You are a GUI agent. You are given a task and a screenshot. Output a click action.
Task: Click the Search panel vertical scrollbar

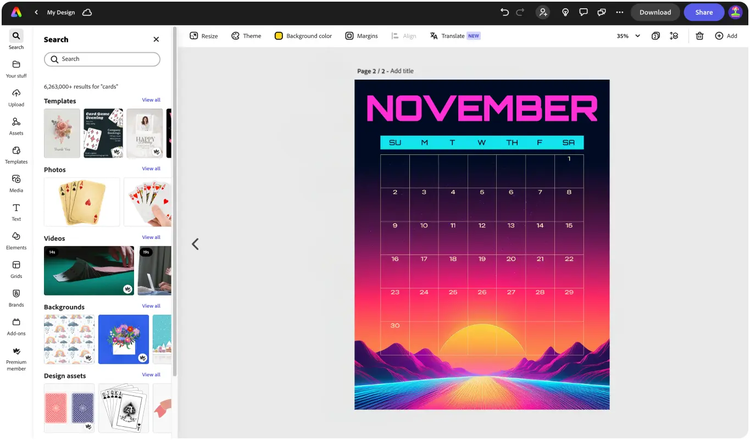175,203
